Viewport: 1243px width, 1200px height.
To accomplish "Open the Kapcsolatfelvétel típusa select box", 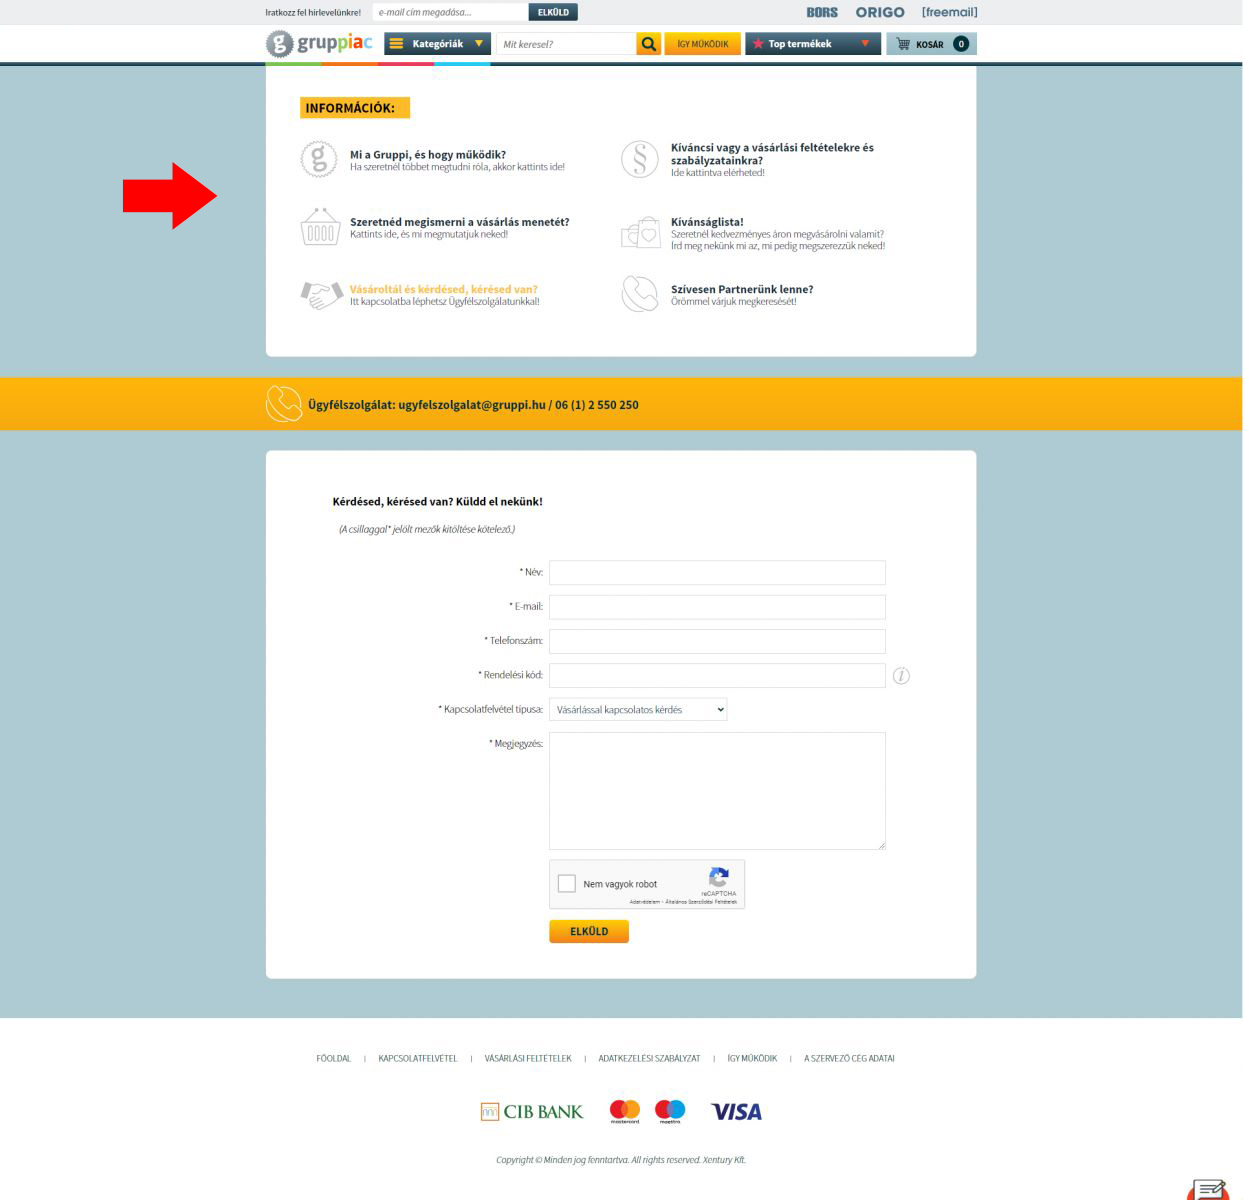I will [638, 710].
